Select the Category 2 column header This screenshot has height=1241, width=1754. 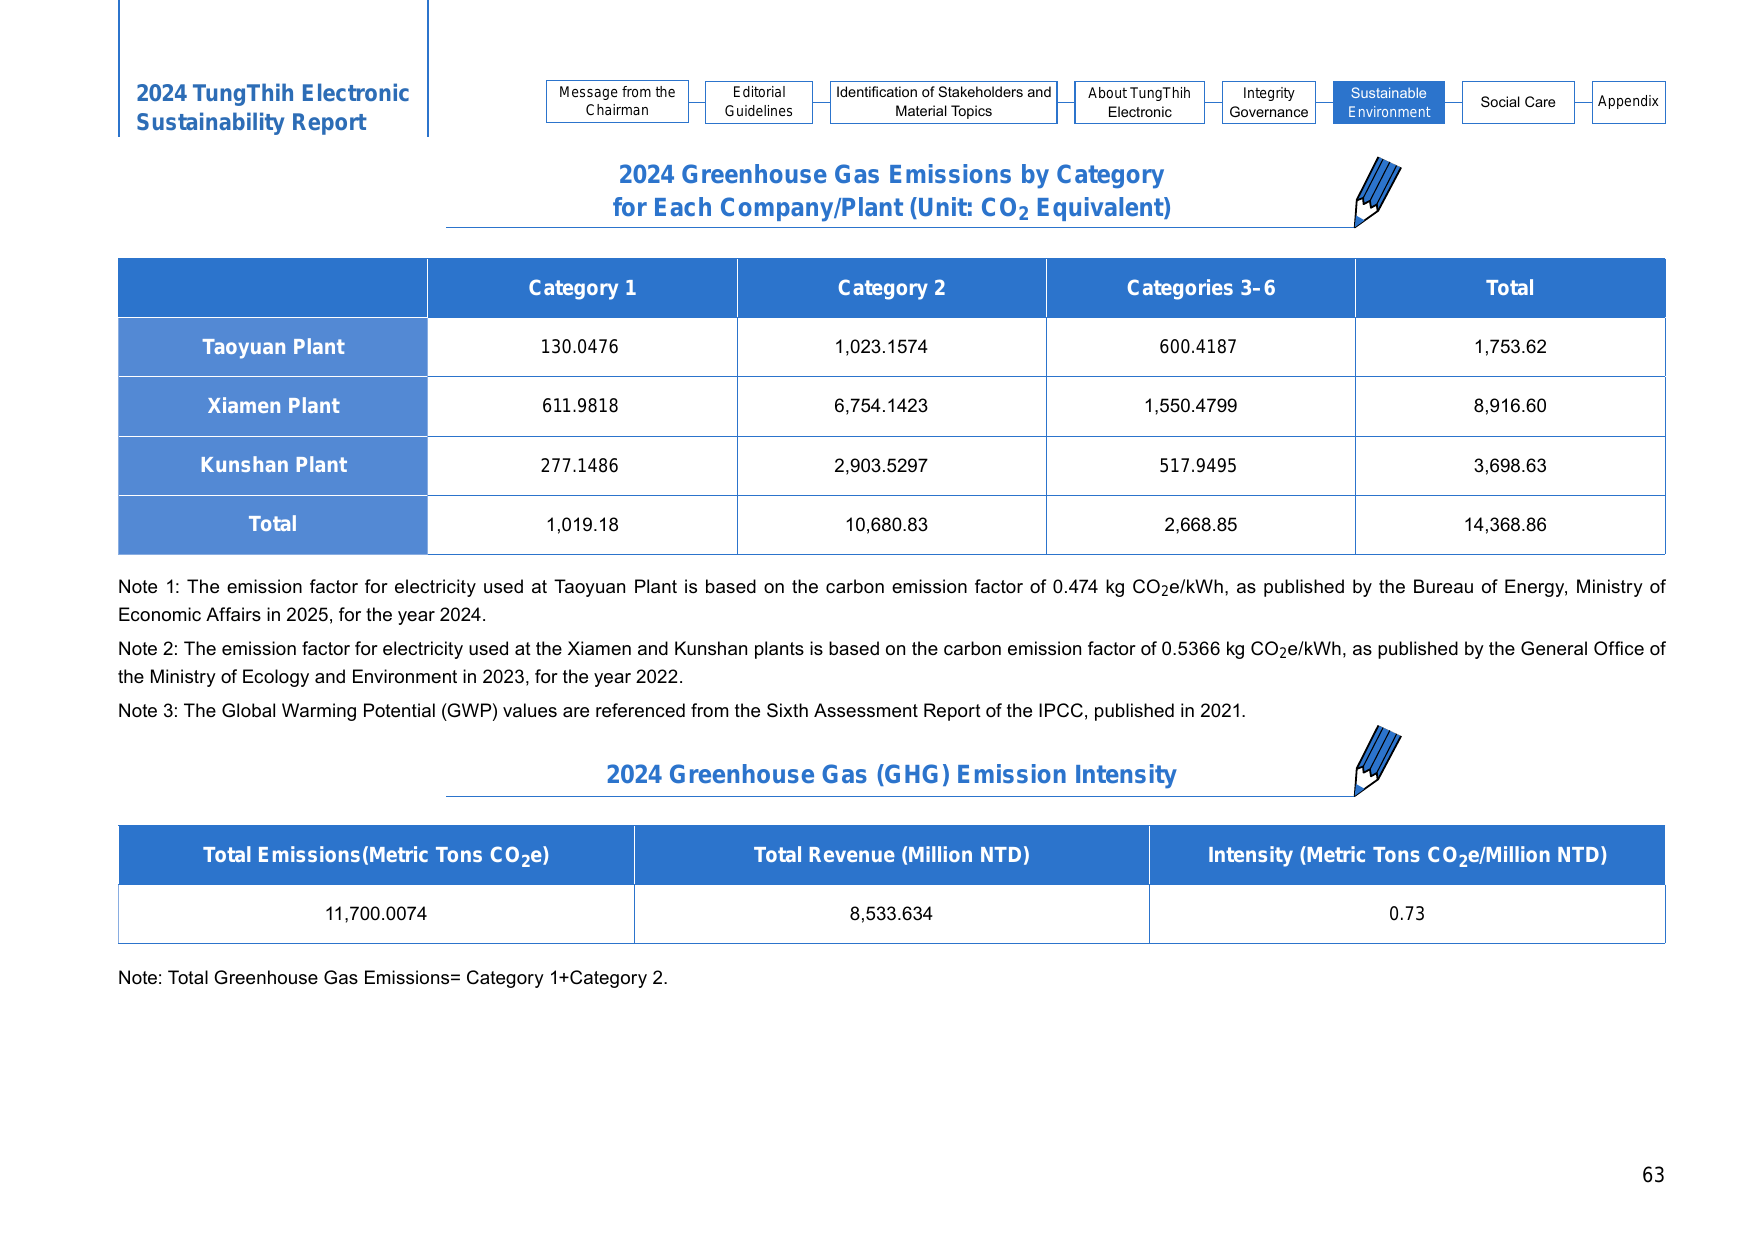(x=891, y=288)
